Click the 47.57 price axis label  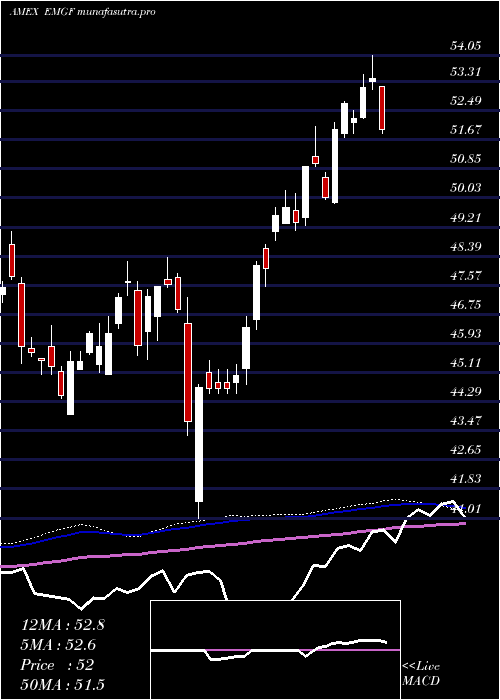(x=465, y=275)
